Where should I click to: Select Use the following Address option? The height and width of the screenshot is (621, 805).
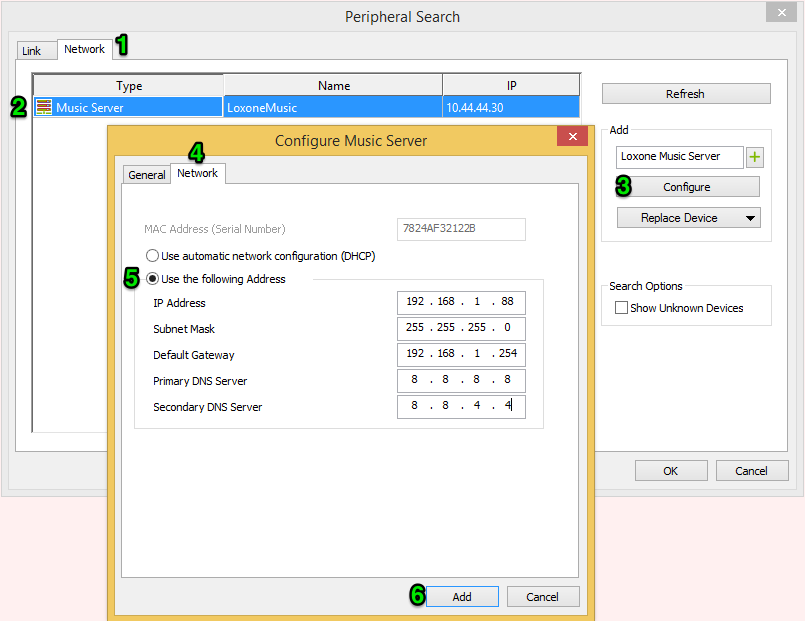tap(153, 279)
